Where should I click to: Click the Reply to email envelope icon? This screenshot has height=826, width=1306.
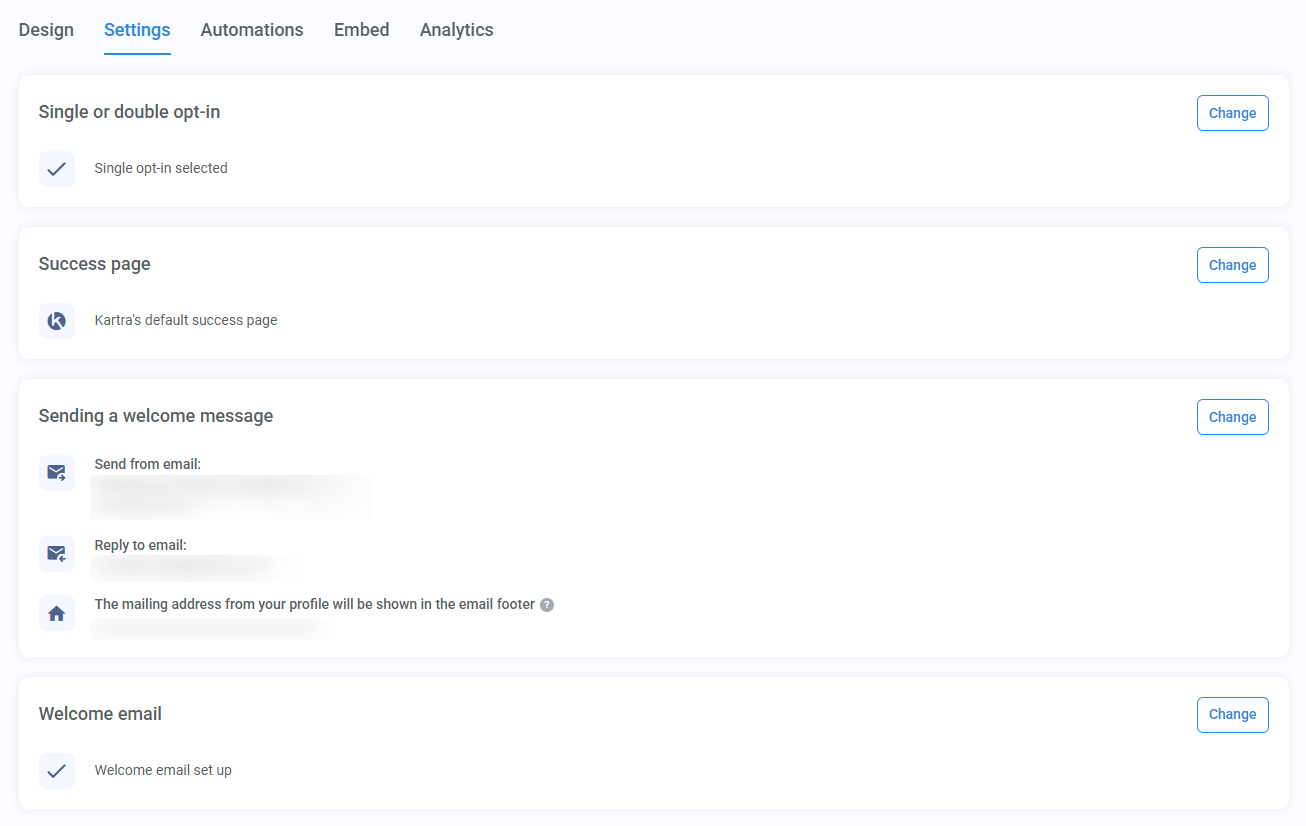point(57,553)
